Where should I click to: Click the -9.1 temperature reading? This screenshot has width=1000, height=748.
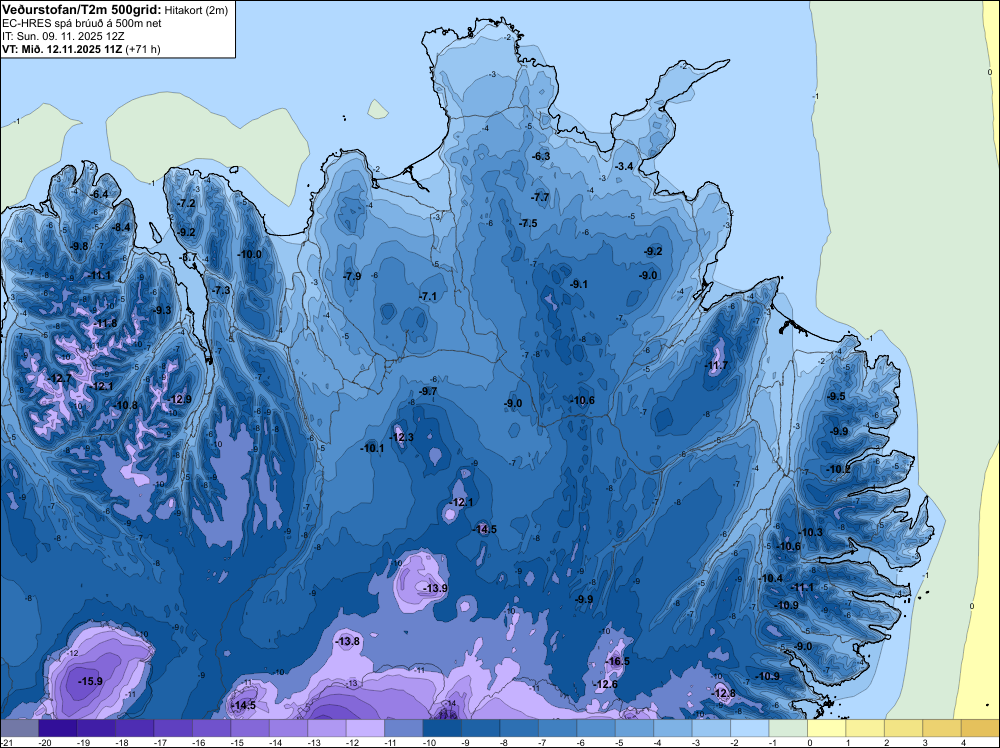pos(578,284)
